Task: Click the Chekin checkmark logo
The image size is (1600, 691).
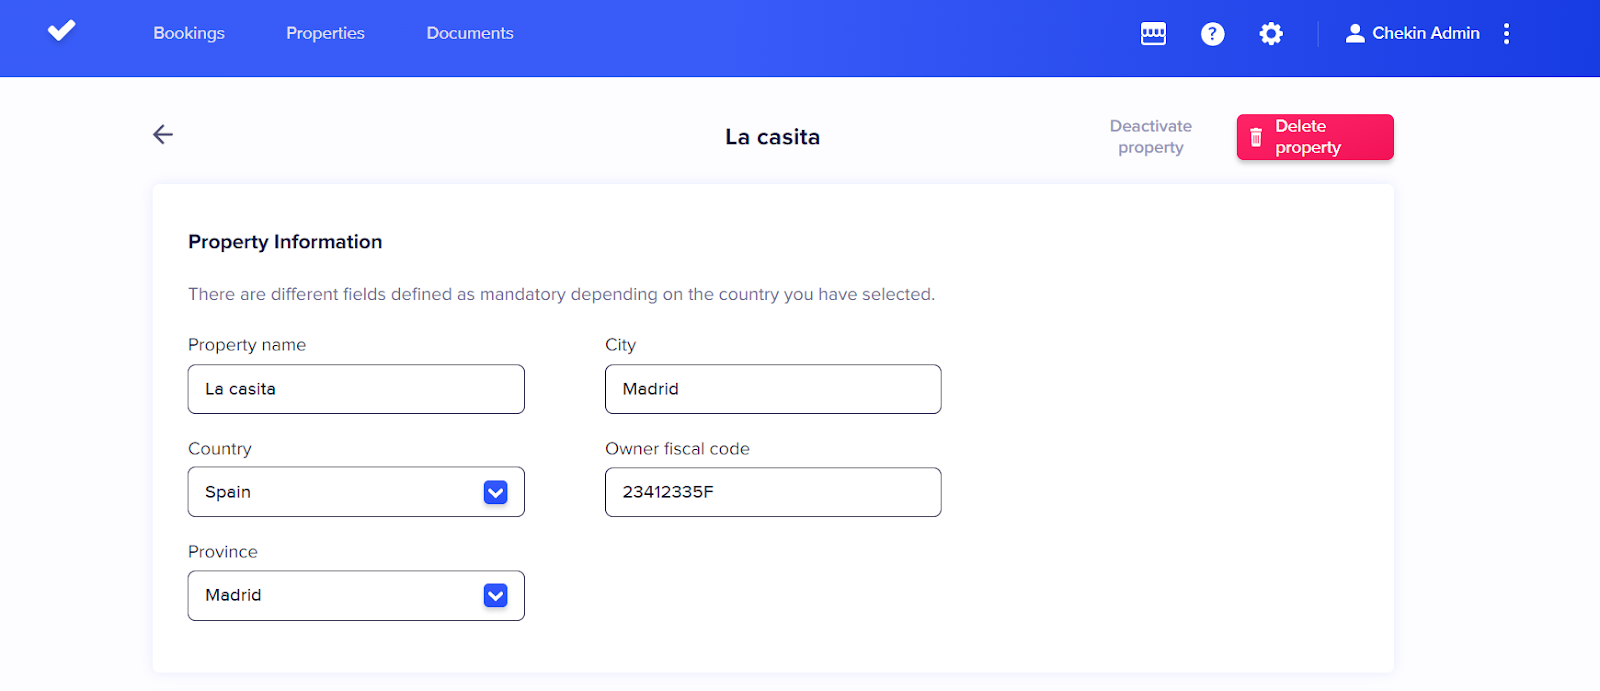Action: 62,32
